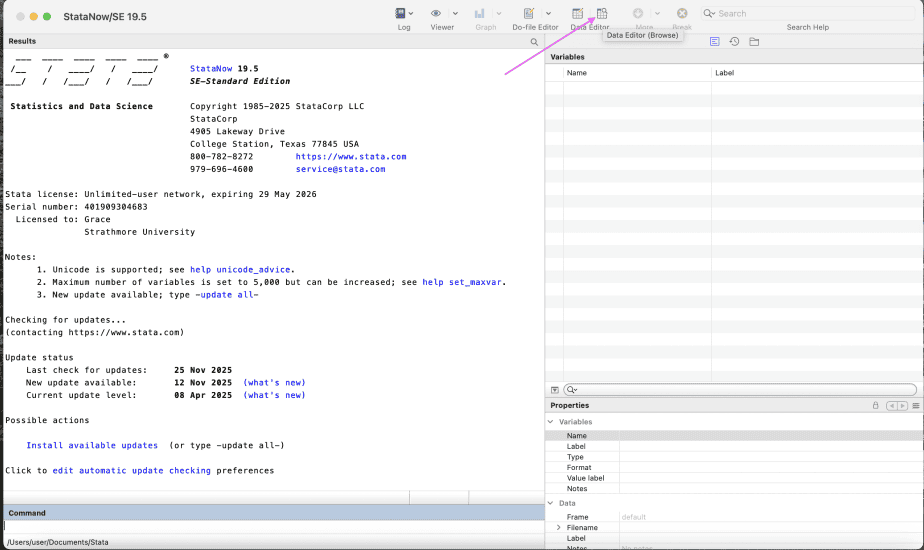
Task: Open what's new for 12 Nov 2025
Action: pyautogui.click(x=274, y=383)
